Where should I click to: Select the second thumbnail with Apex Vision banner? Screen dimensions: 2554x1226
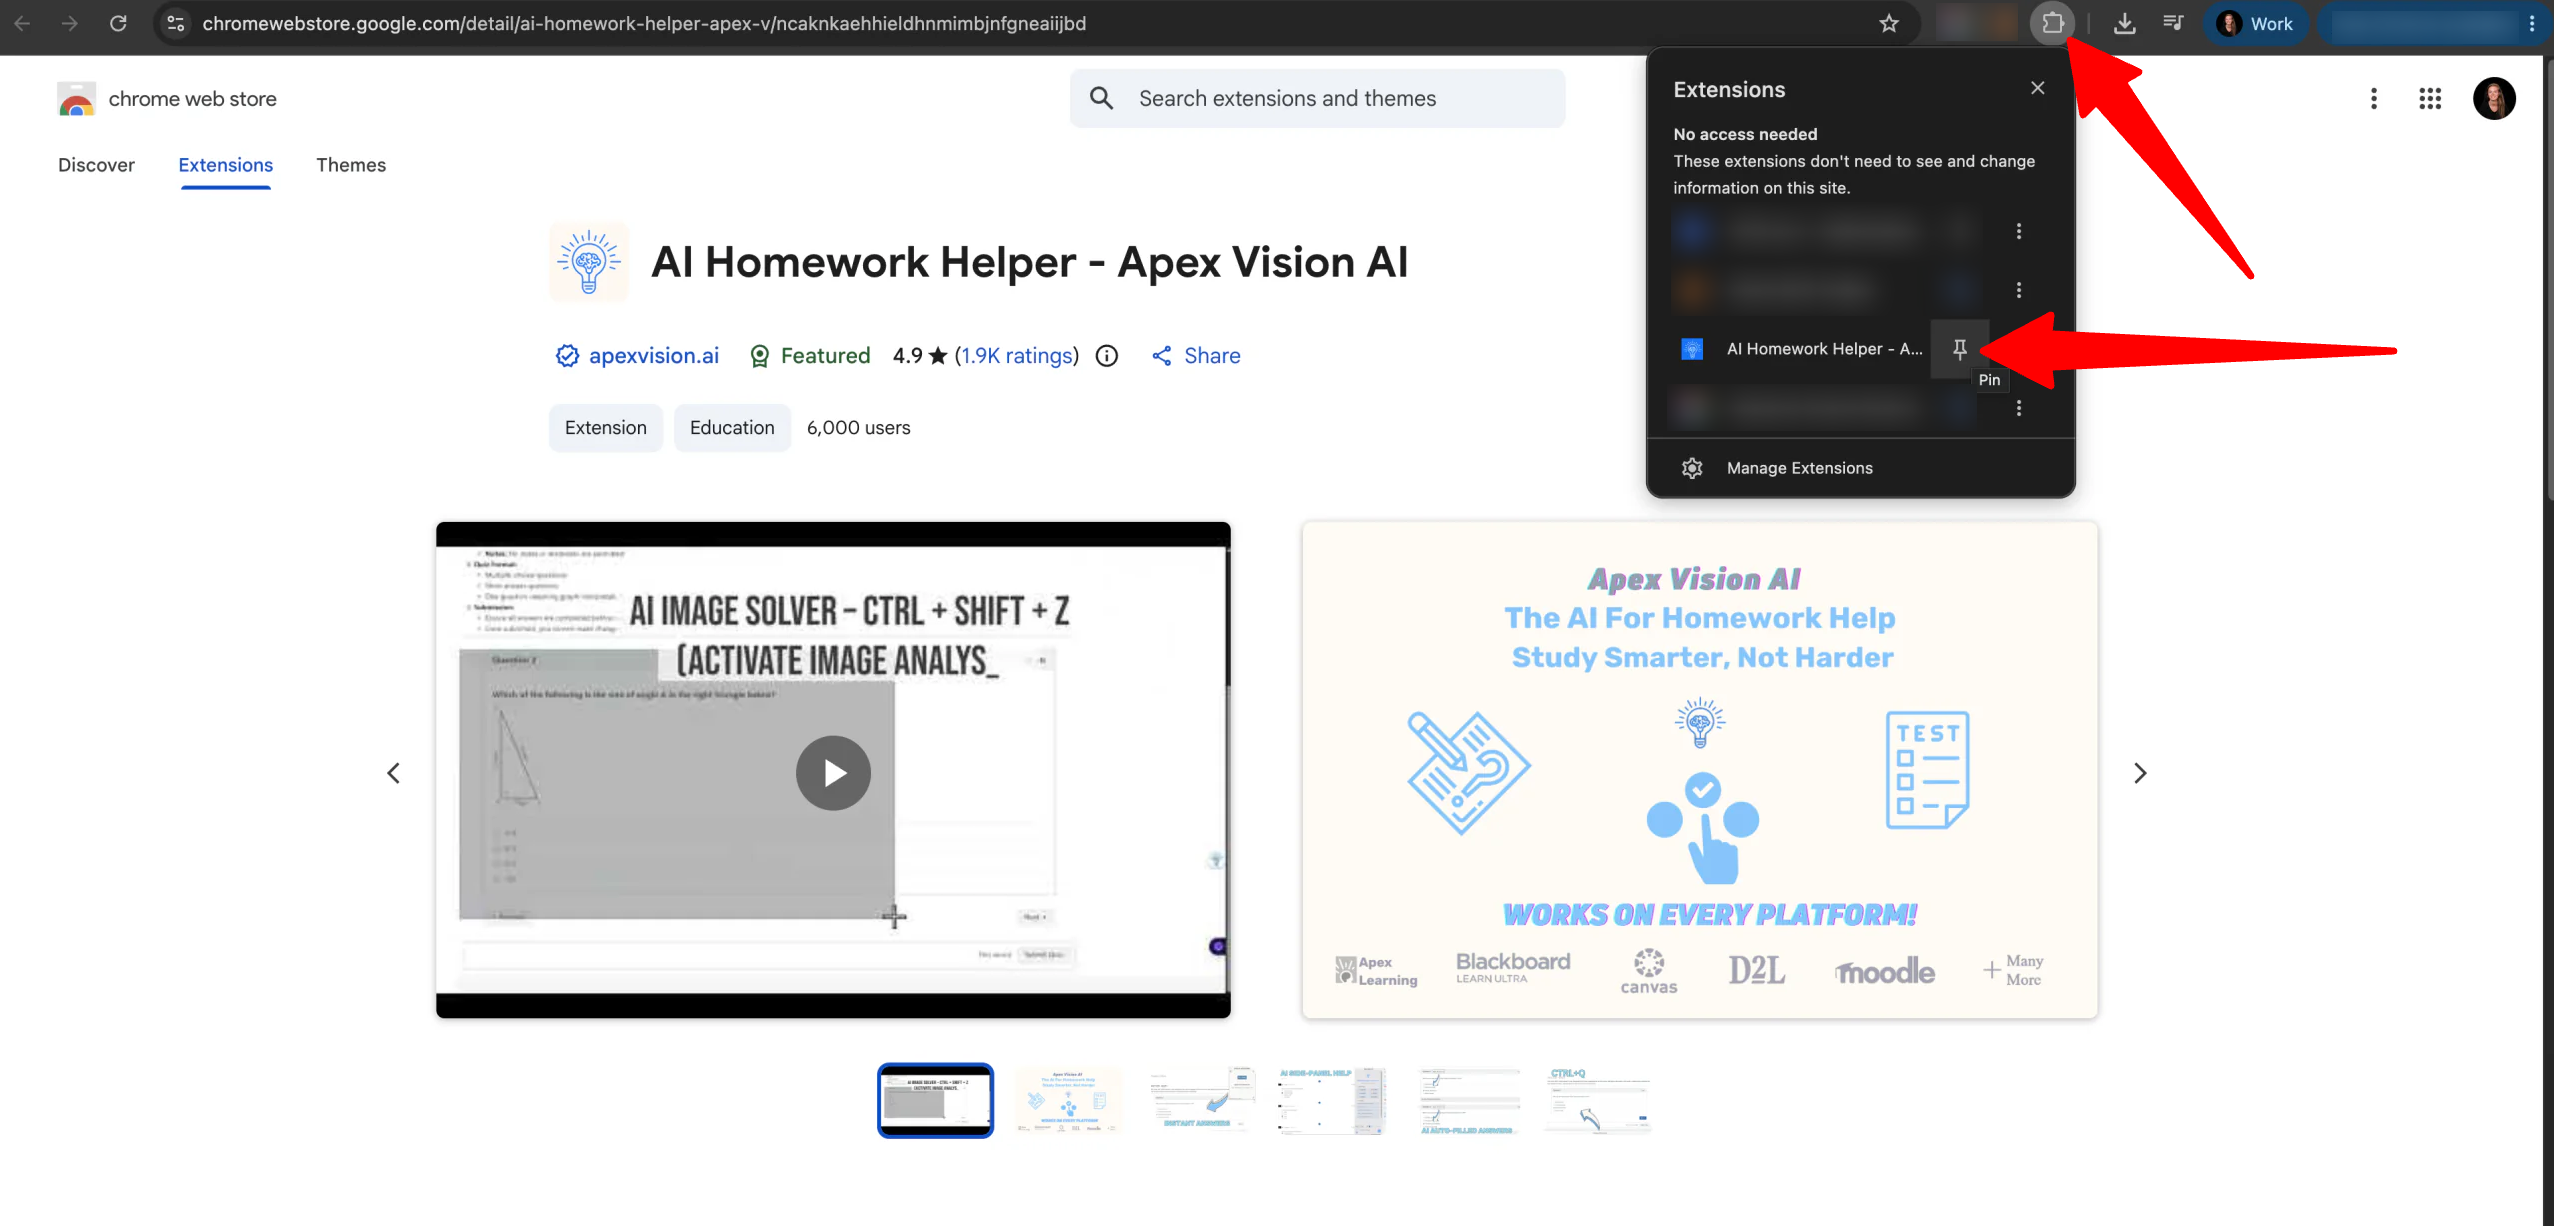(x=1068, y=1099)
